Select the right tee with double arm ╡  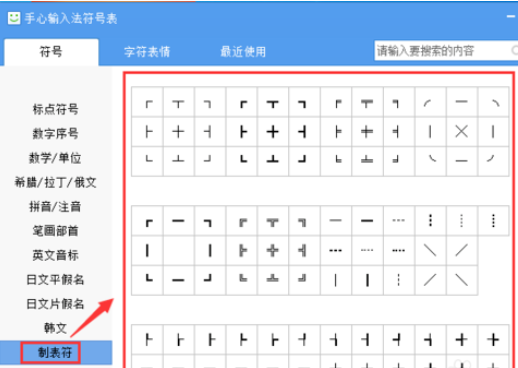398,132
